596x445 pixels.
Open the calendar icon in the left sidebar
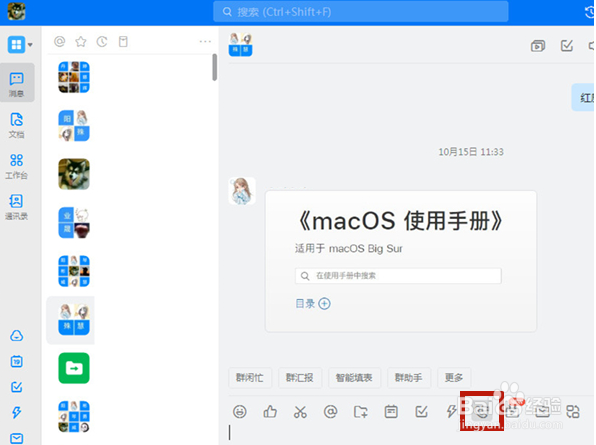17,361
